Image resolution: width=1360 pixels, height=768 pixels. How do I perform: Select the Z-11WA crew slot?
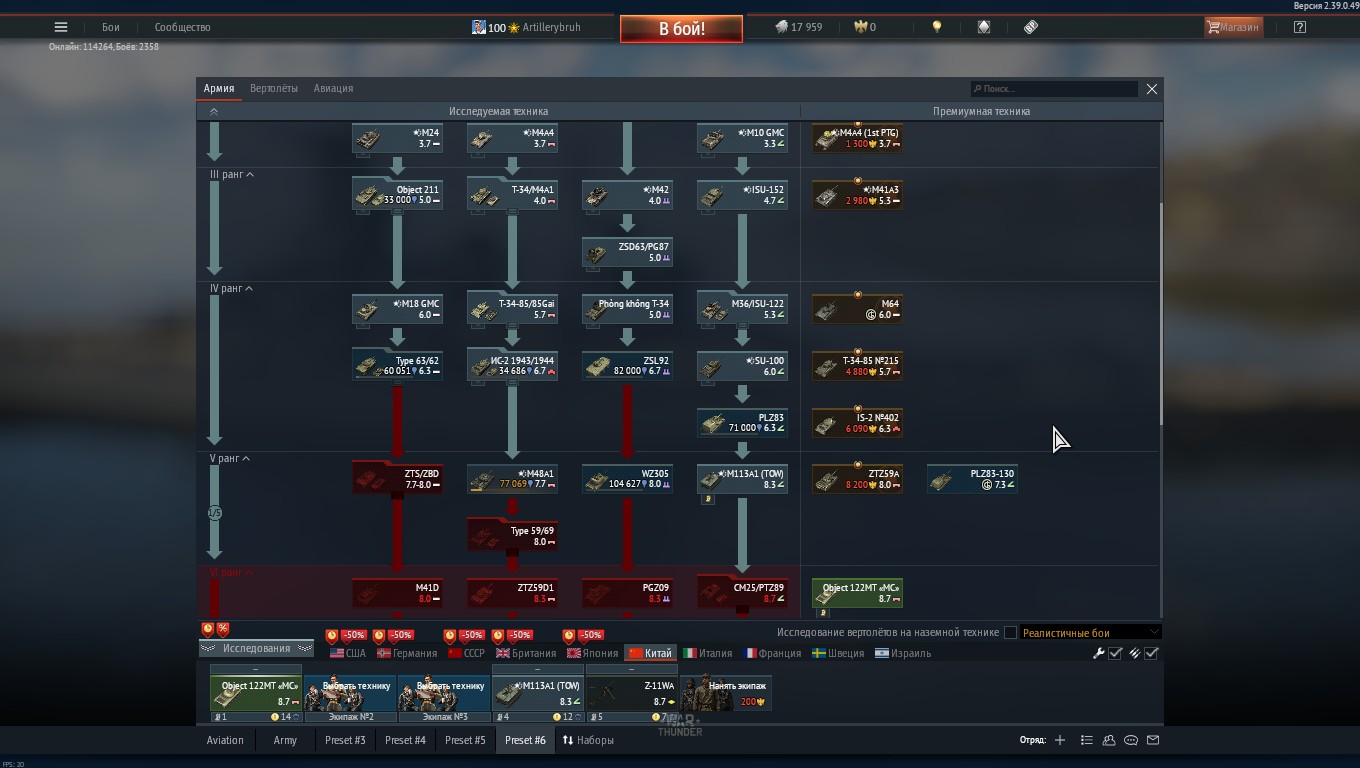point(632,693)
